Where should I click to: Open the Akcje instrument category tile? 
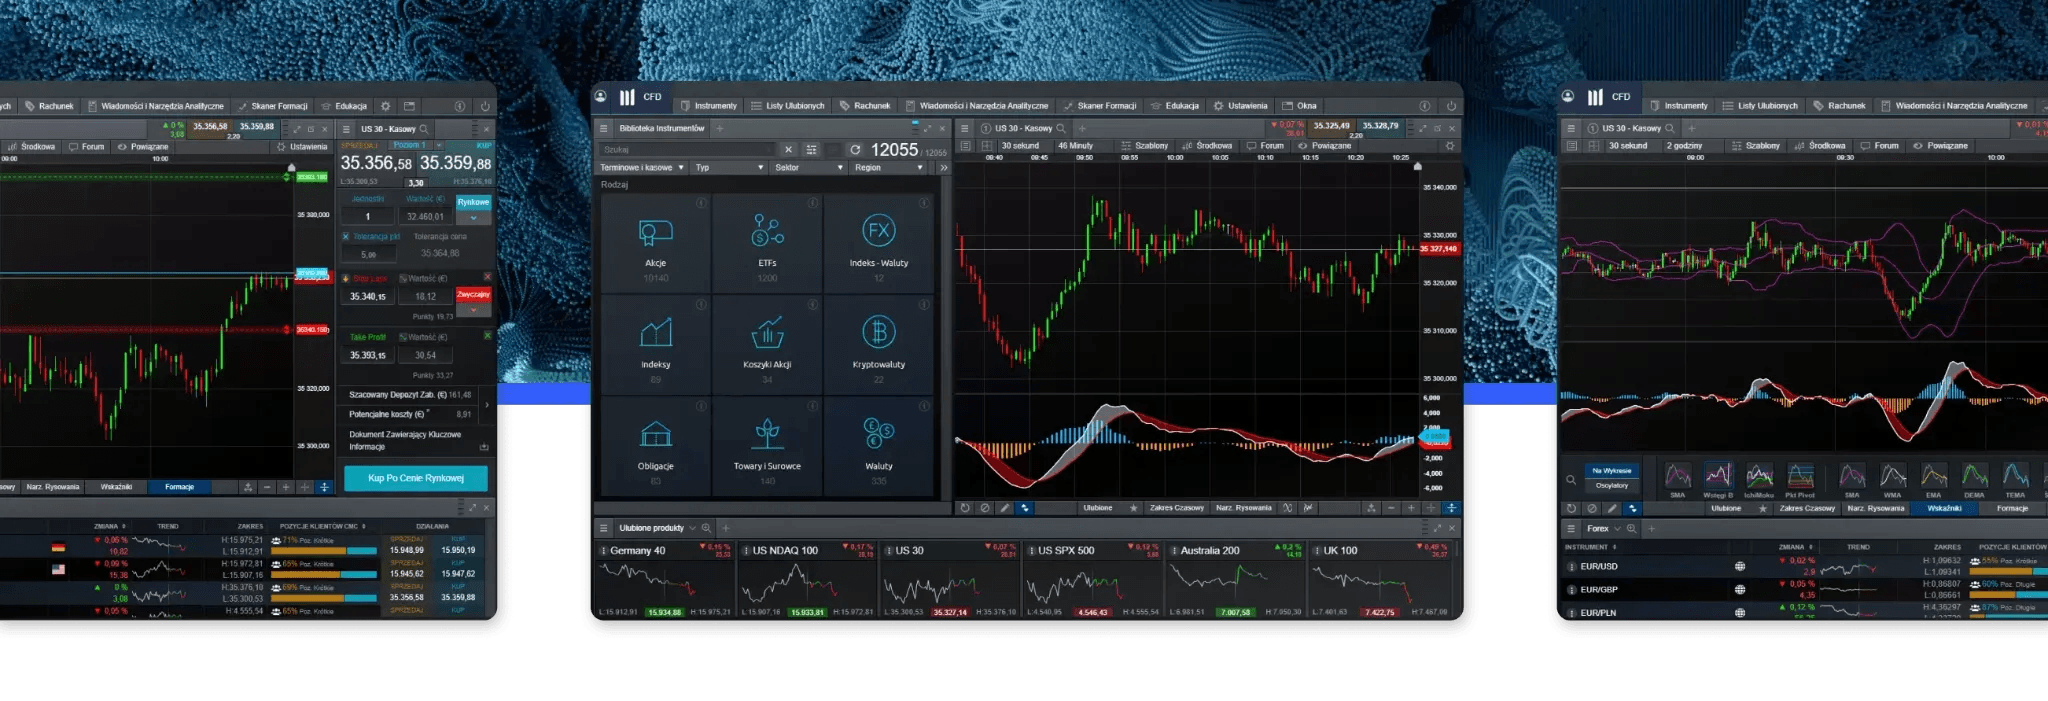tap(655, 243)
